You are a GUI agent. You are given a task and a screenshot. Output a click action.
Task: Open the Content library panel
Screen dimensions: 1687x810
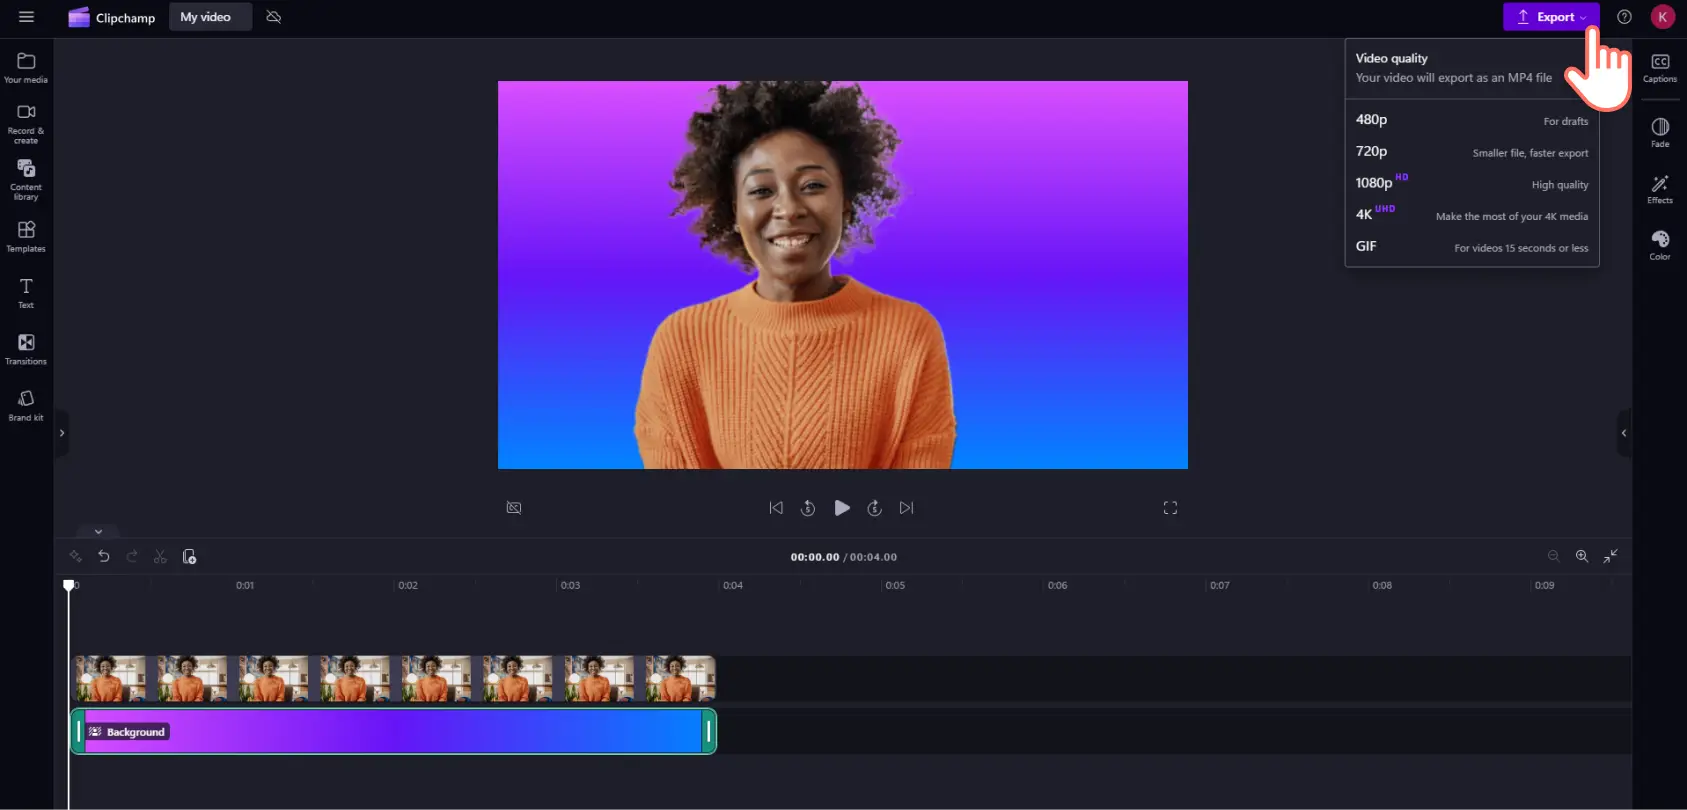click(x=26, y=180)
